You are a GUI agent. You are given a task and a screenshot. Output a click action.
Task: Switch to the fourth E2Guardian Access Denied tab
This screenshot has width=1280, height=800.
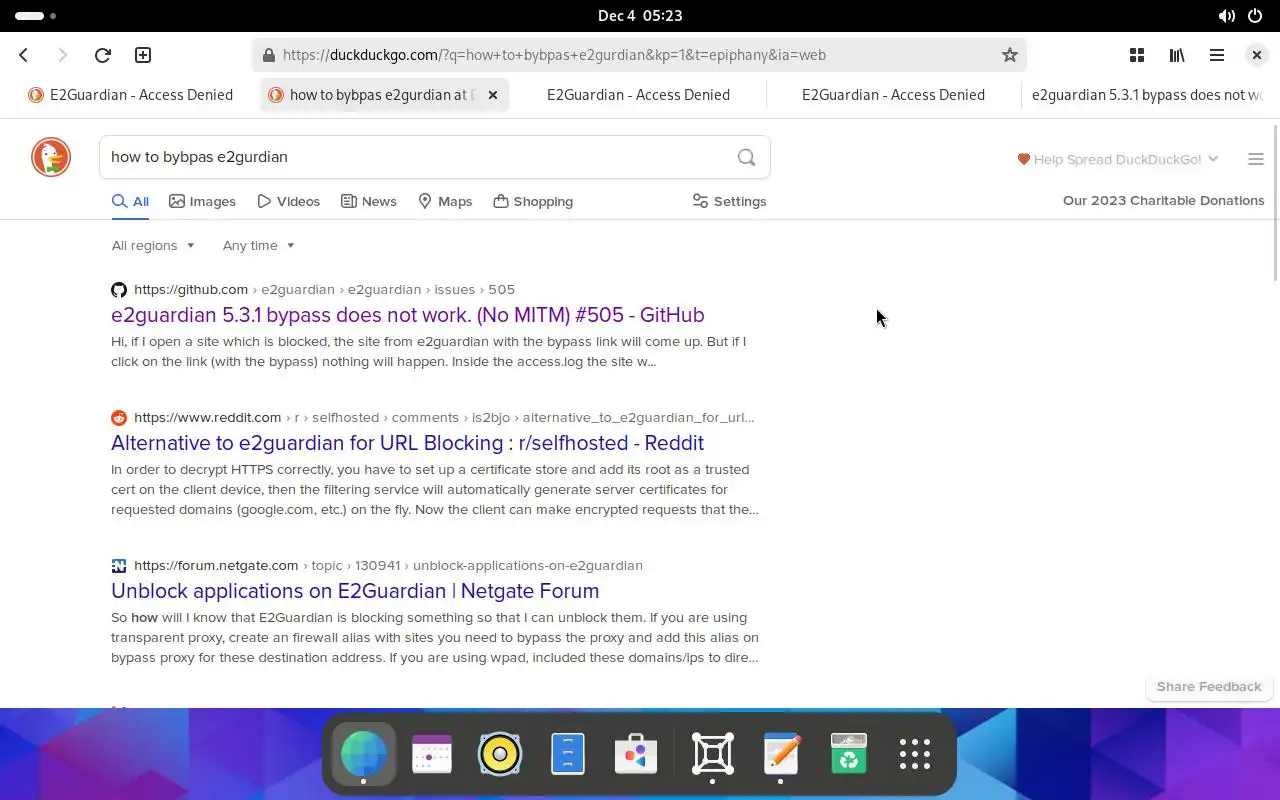[893, 95]
